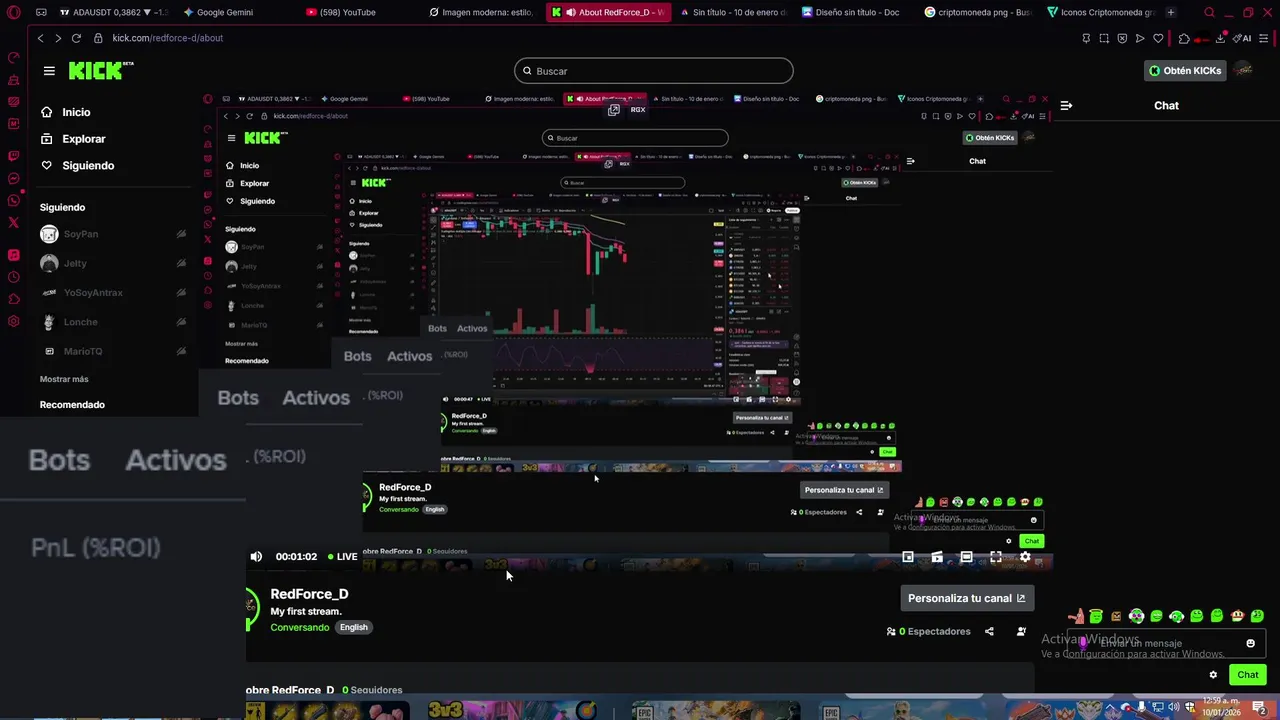The height and width of the screenshot is (720, 1280).
Task: Switch to Diseño sin título tab
Action: [857, 12]
